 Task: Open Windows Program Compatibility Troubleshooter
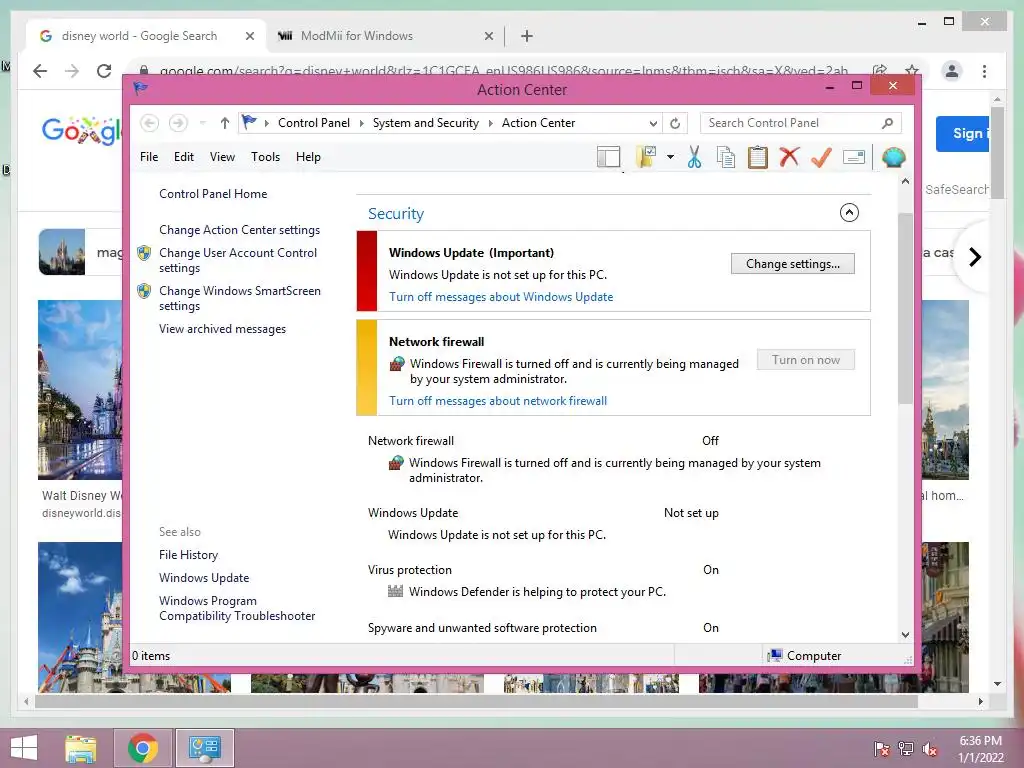[237, 608]
